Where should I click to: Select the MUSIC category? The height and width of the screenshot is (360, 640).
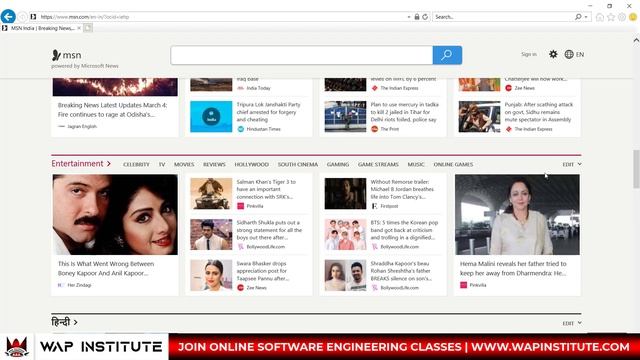(x=416, y=164)
